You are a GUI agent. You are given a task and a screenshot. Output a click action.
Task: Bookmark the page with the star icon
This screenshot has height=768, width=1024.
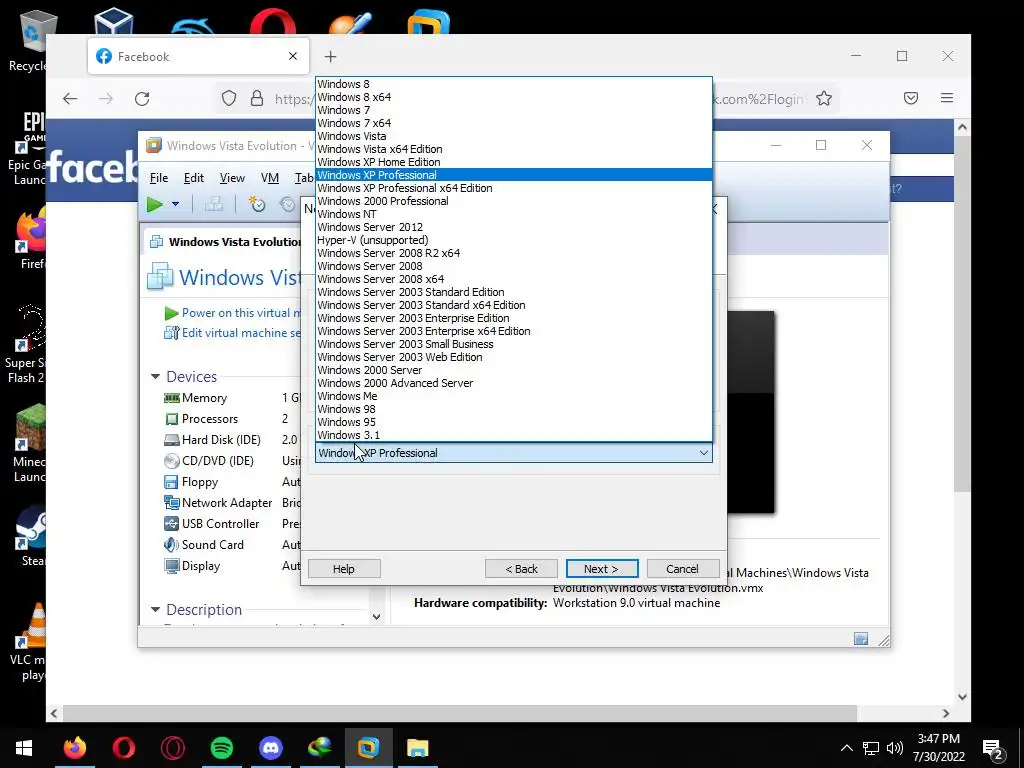pos(824,99)
